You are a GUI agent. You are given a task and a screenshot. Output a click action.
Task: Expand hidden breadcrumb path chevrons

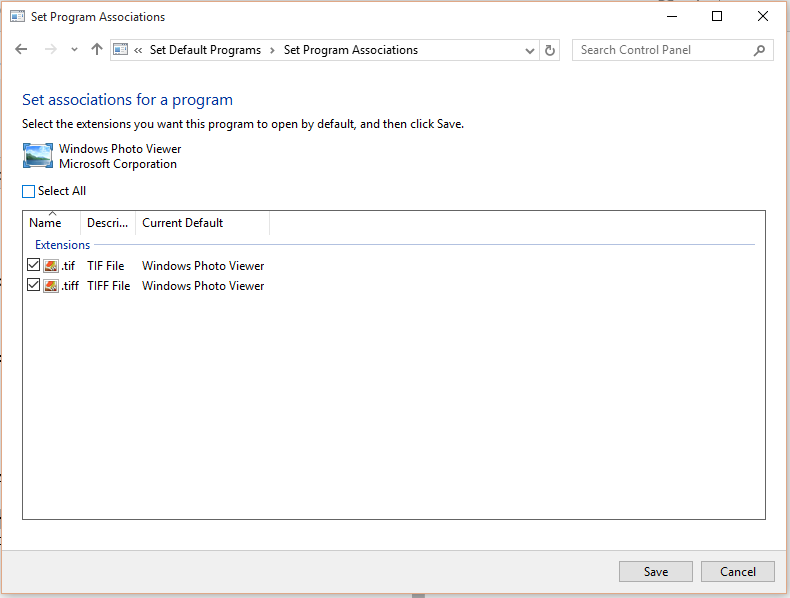138,50
